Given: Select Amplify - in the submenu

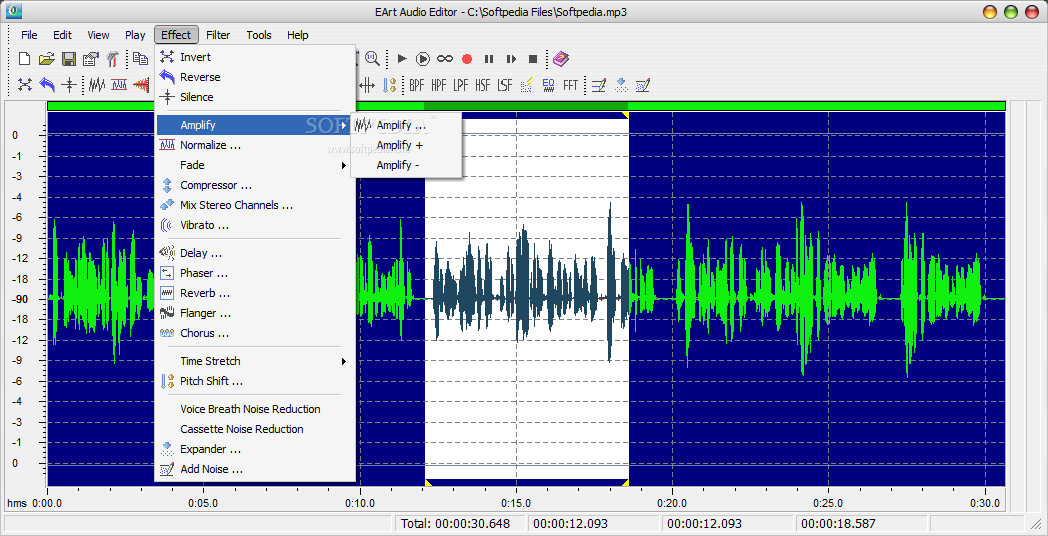Looking at the screenshot, I should (x=406, y=165).
